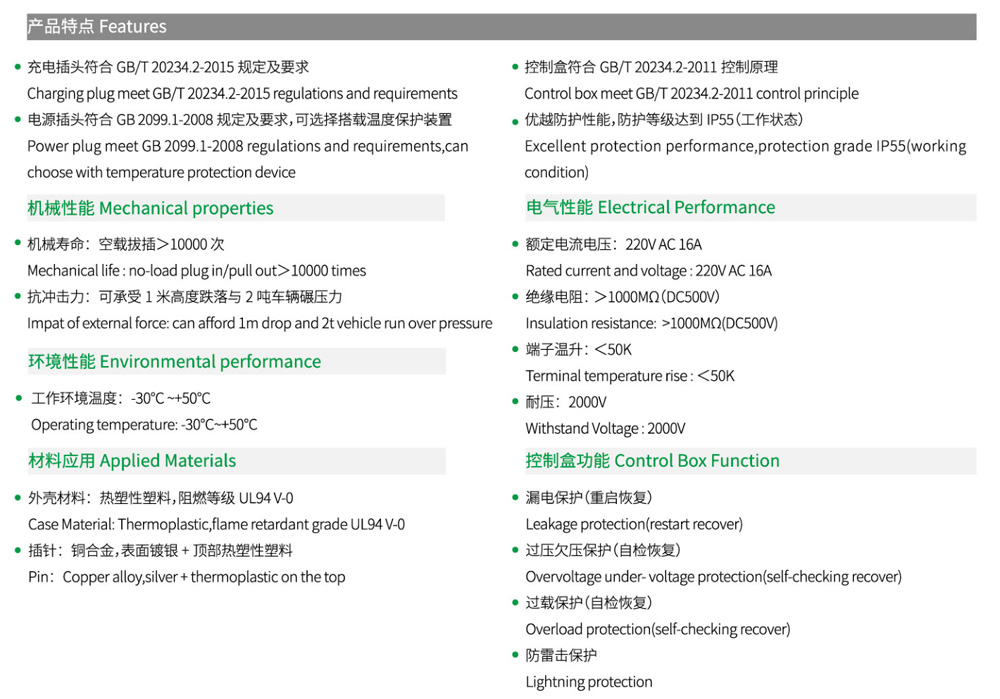
Task: Click the 'Control Box Function' heading
Action: pos(652,461)
